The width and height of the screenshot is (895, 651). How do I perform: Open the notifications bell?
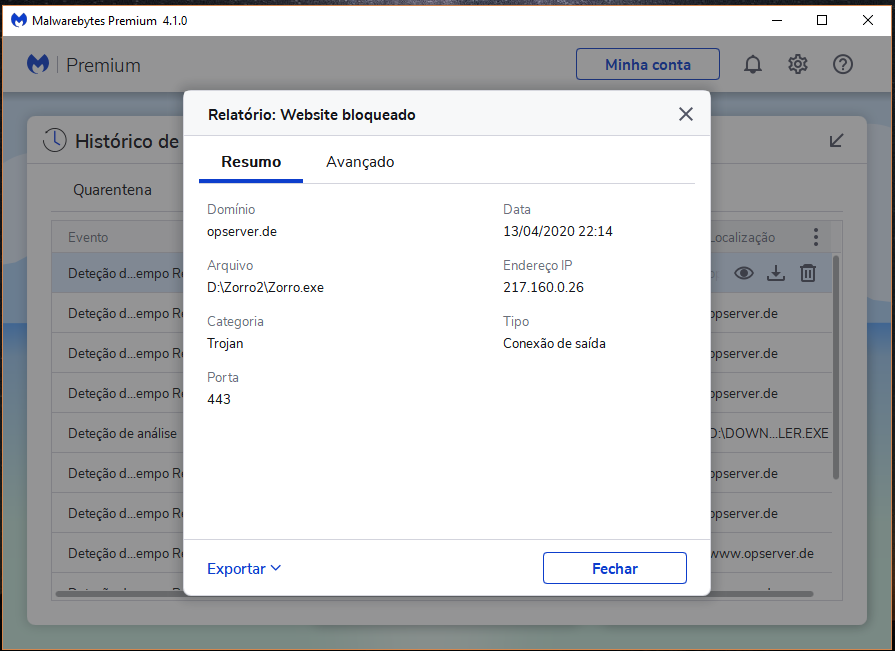753,64
